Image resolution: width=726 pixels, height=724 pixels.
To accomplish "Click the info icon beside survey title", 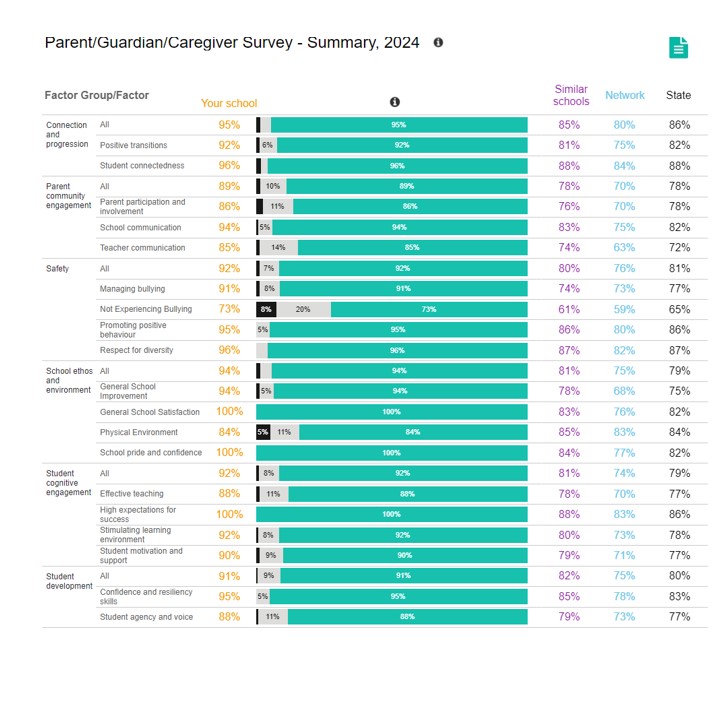I will click(438, 43).
